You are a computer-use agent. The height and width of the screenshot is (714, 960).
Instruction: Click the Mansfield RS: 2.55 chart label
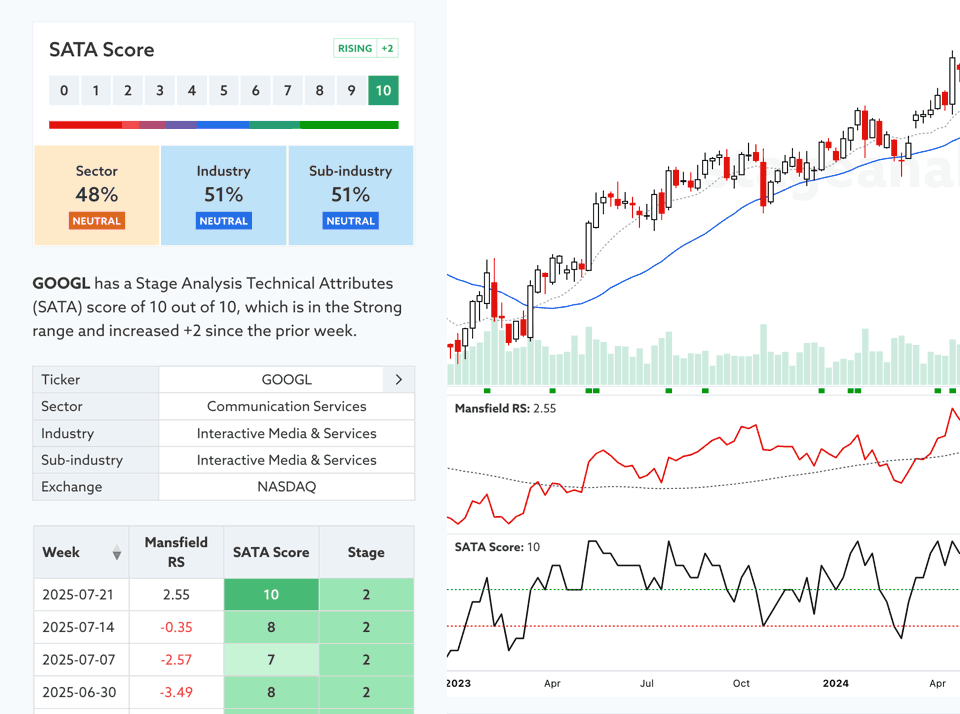pyautogui.click(x=505, y=409)
